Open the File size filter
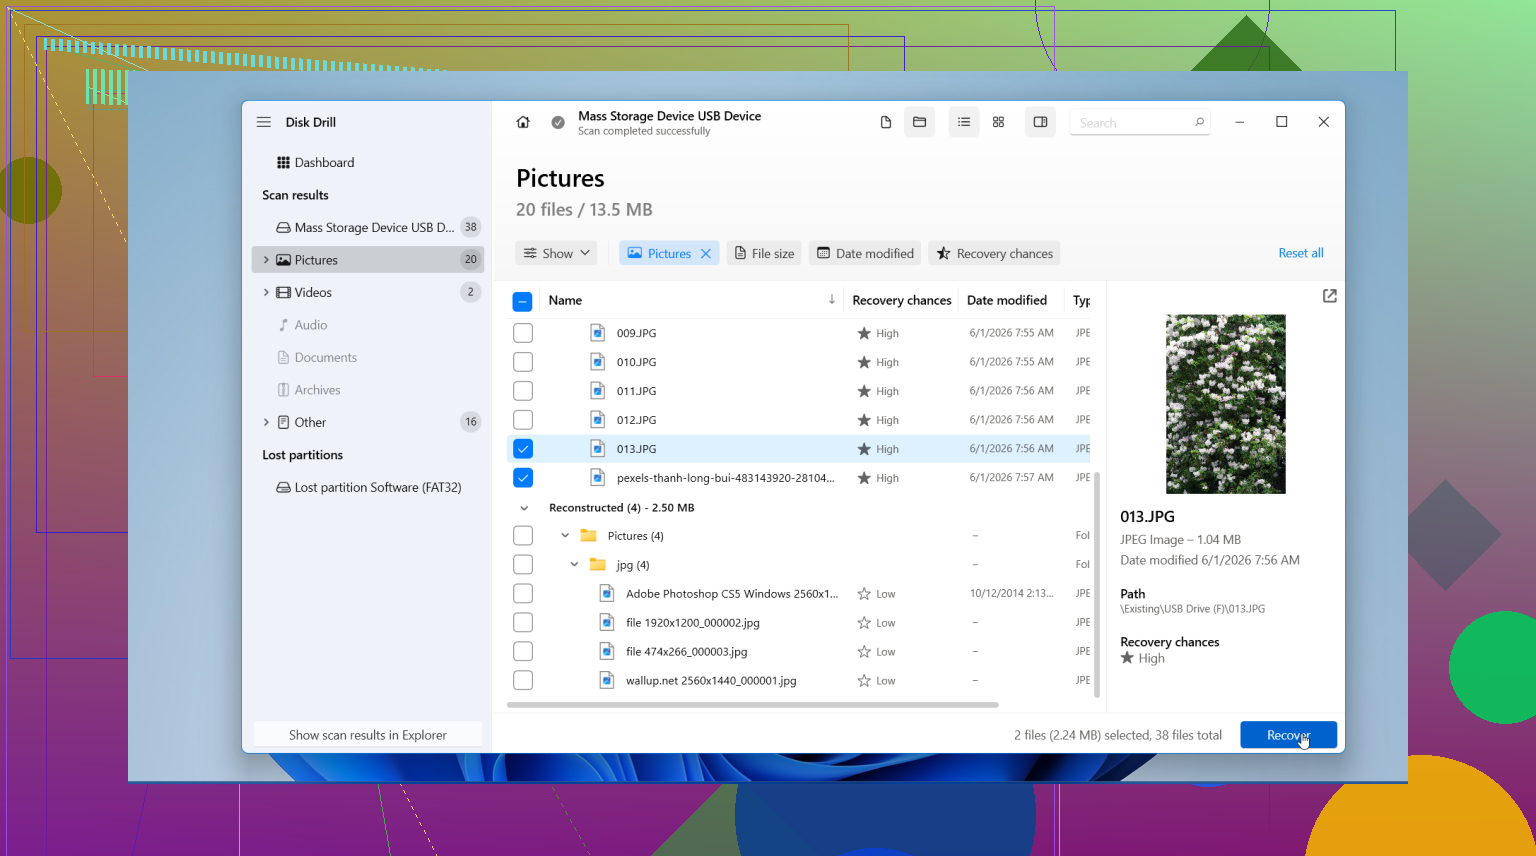 (x=765, y=254)
